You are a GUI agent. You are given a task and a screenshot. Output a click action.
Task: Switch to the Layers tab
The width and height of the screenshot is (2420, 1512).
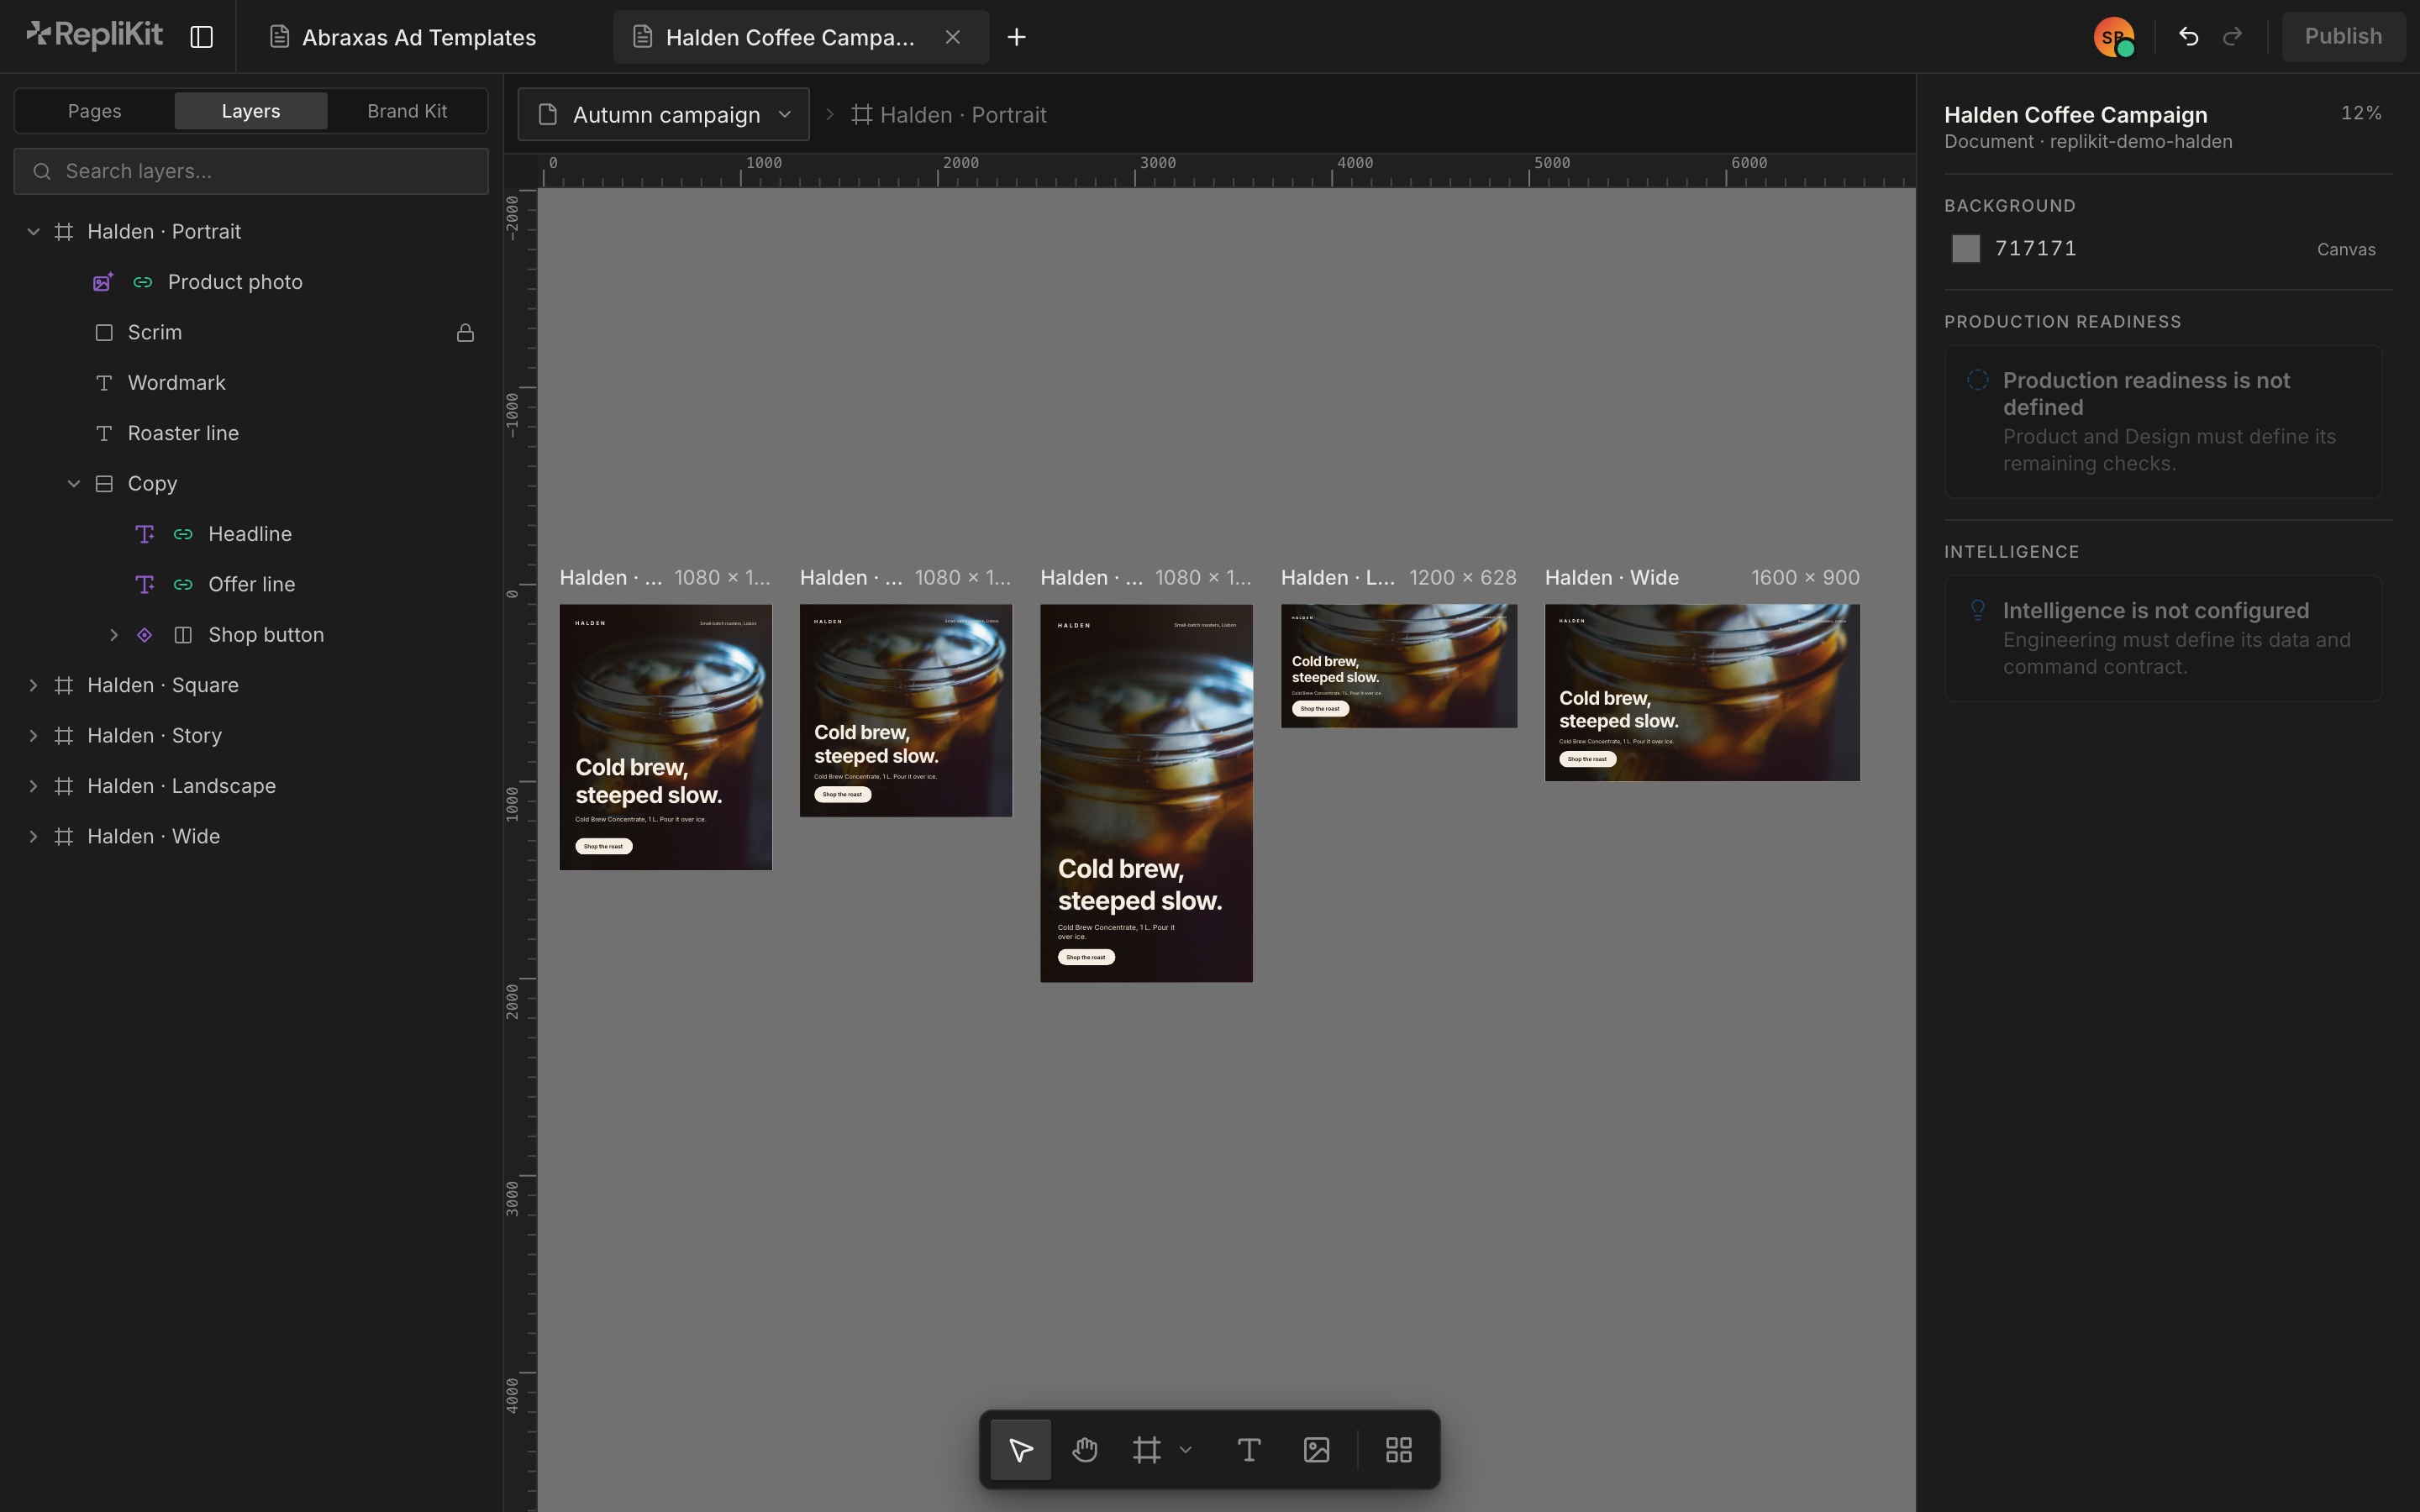coord(251,111)
